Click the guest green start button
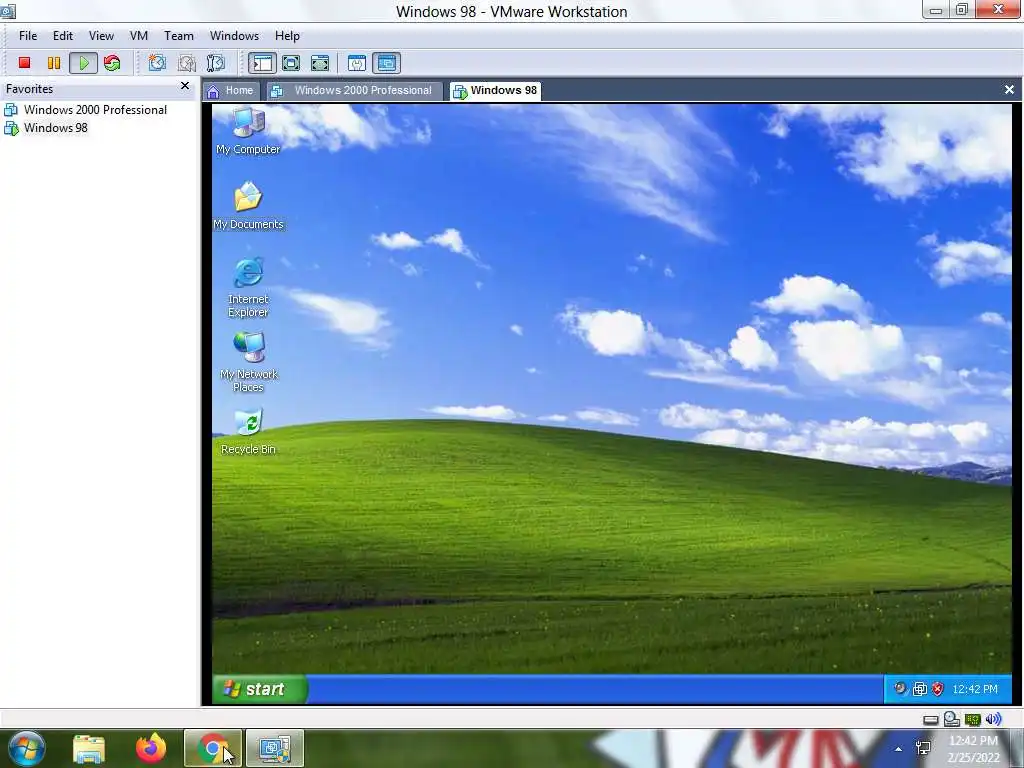1024x768 pixels. point(259,689)
